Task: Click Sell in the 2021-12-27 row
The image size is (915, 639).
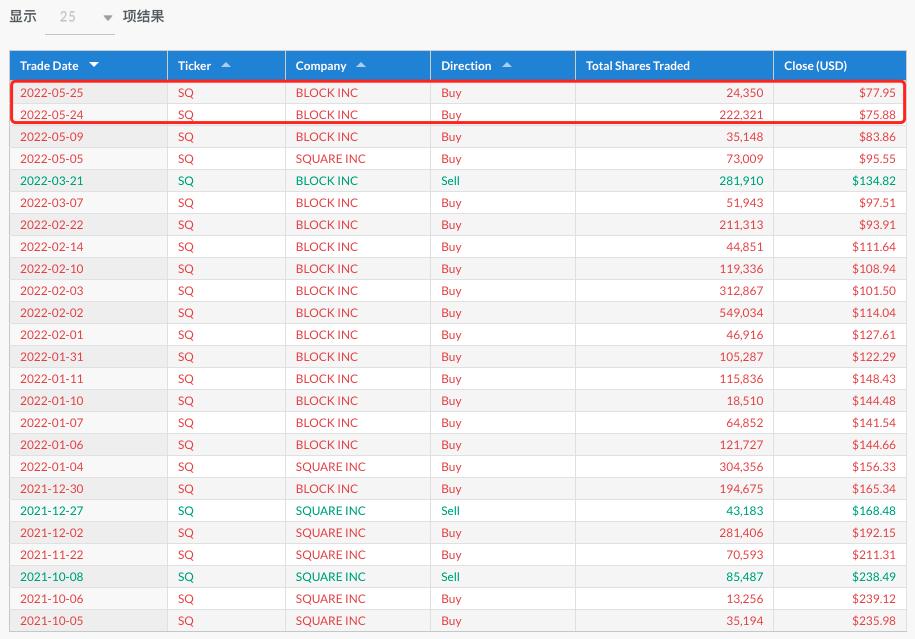Action: (x=450, y=511)
